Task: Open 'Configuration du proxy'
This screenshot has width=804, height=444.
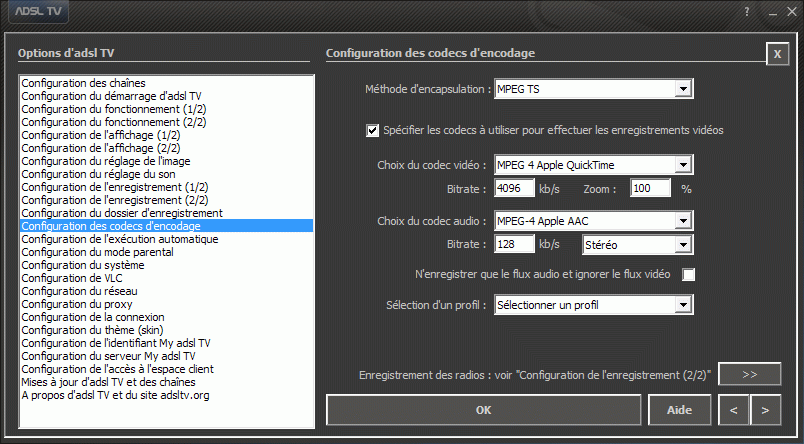Action: (167, 304)
